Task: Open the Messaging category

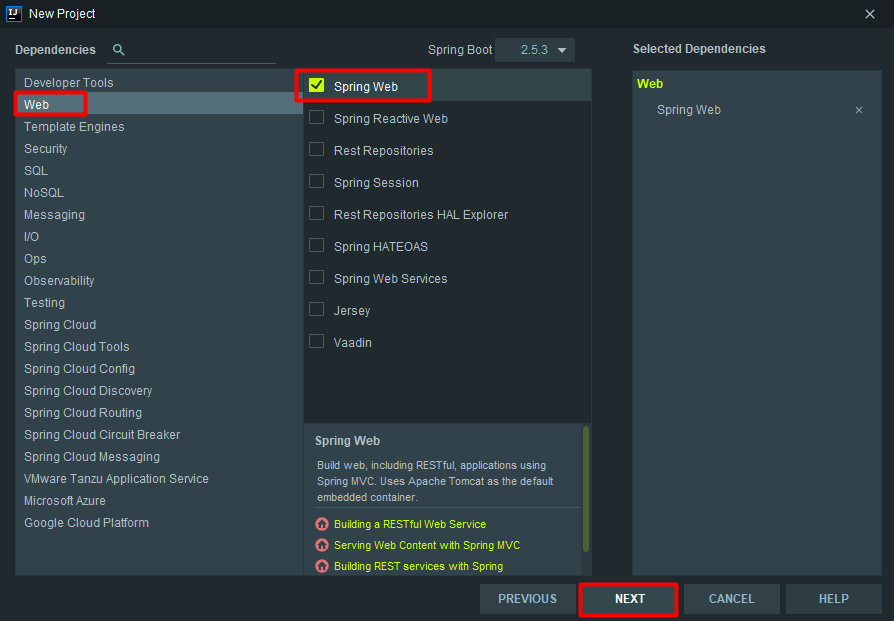Action: click(159, 215)
